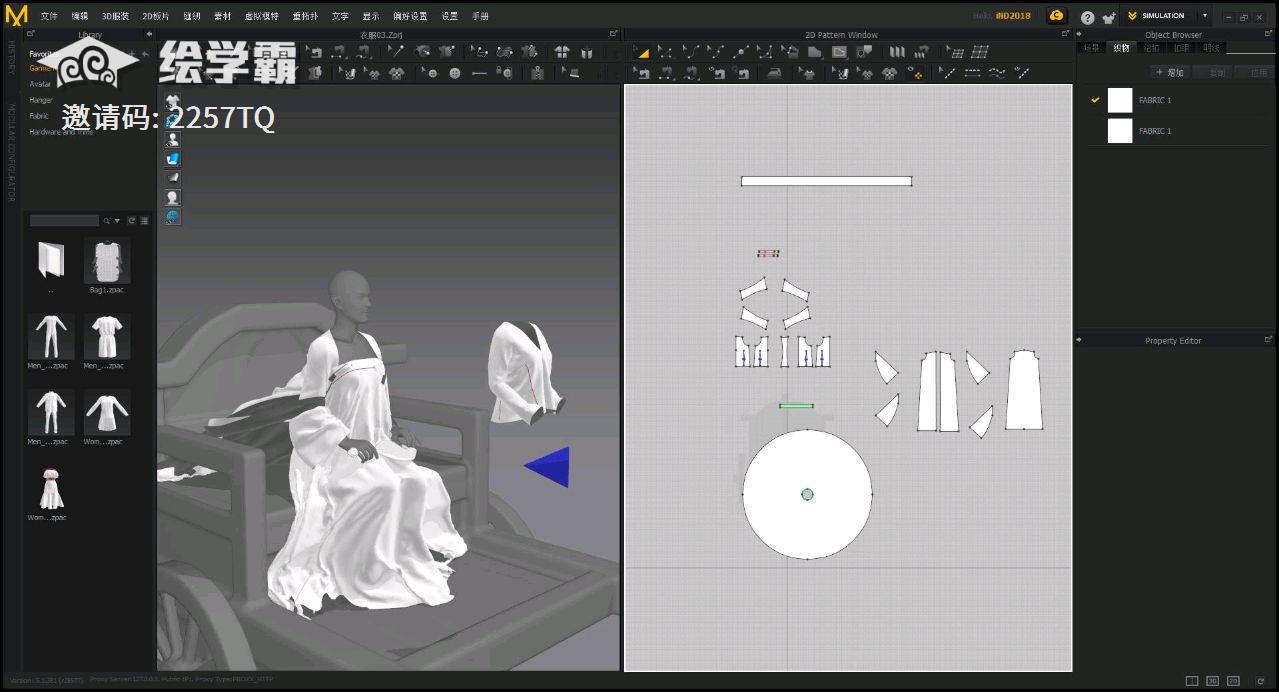Click the second FABRIC 1 white swatch

pos(1120,131)
